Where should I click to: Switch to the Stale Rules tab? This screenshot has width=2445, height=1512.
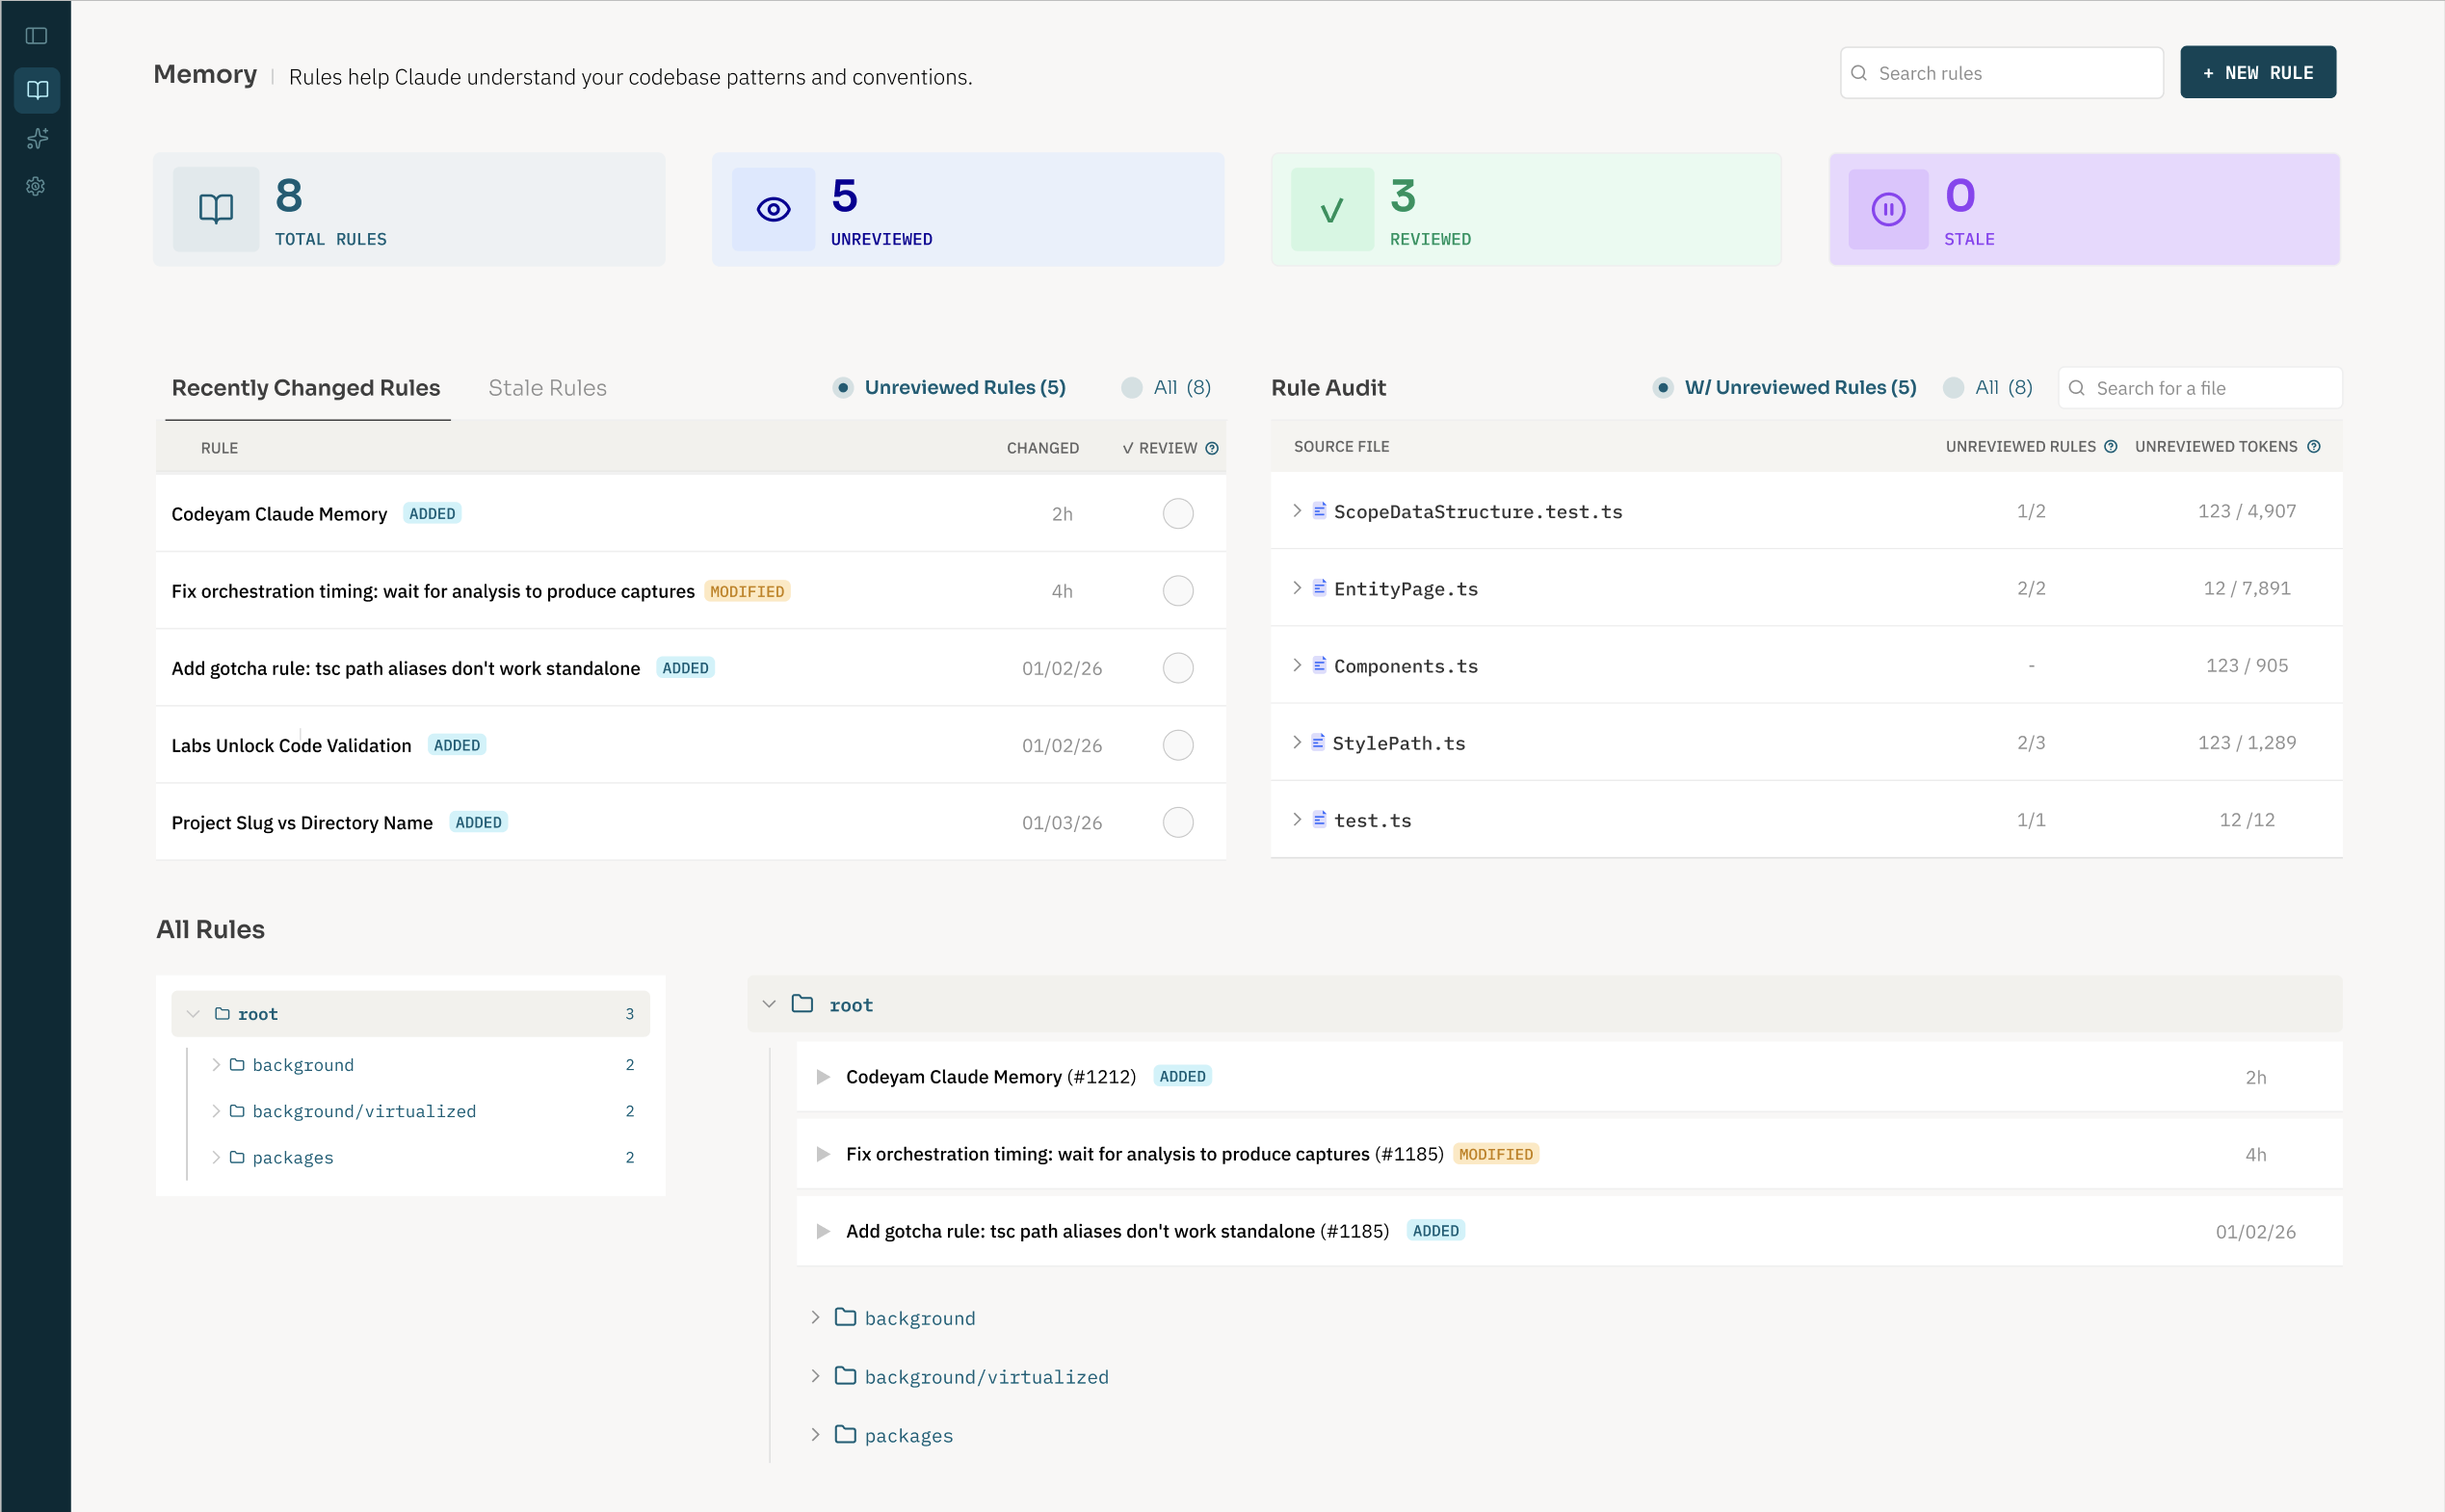point(547,388)
